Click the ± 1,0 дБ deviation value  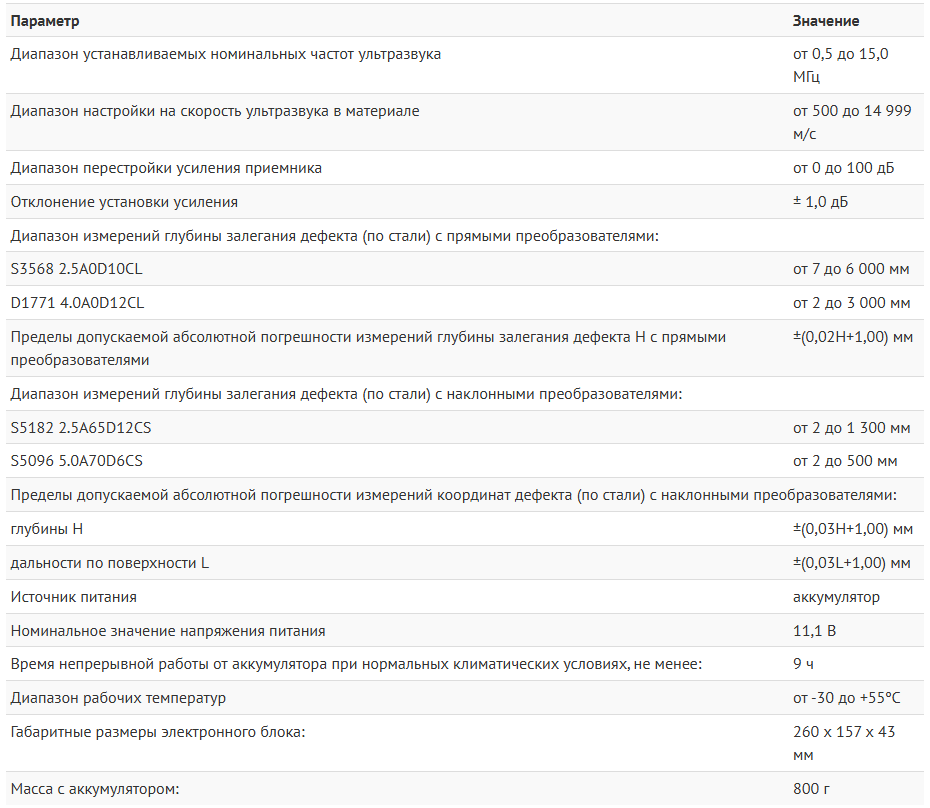[x=820, y=202]
